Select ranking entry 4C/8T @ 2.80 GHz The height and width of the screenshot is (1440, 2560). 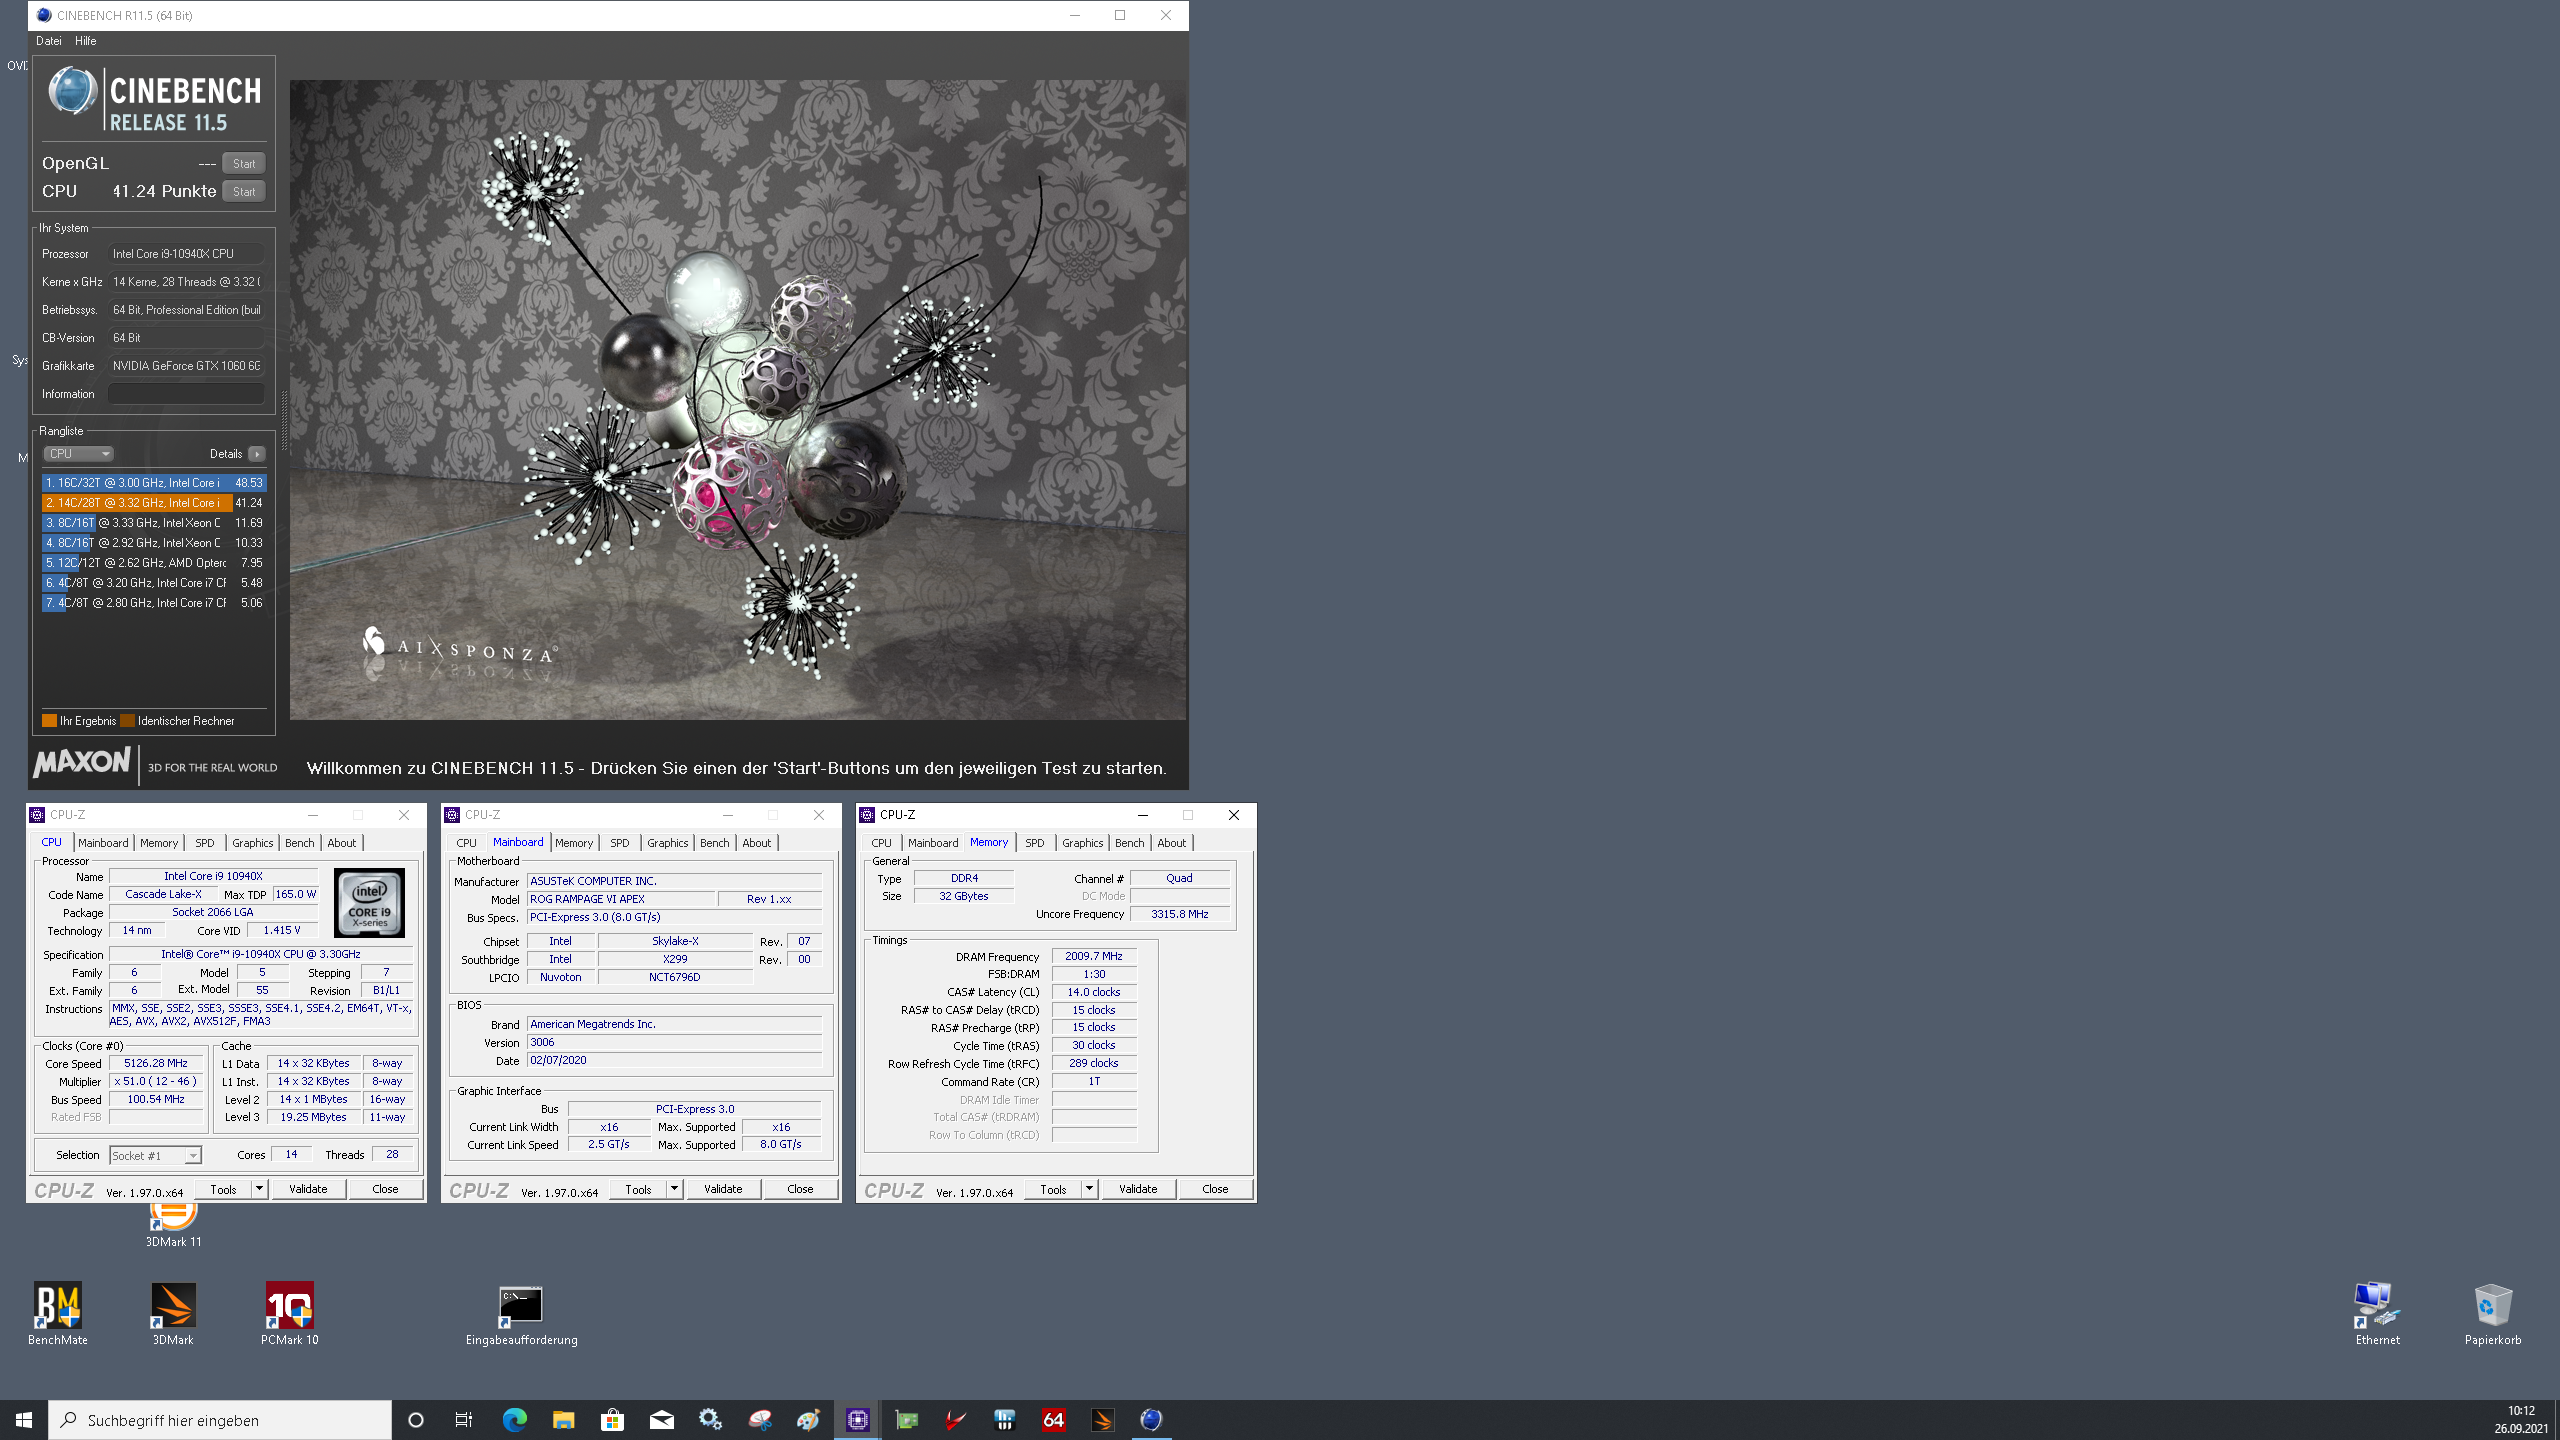[154, 603]
